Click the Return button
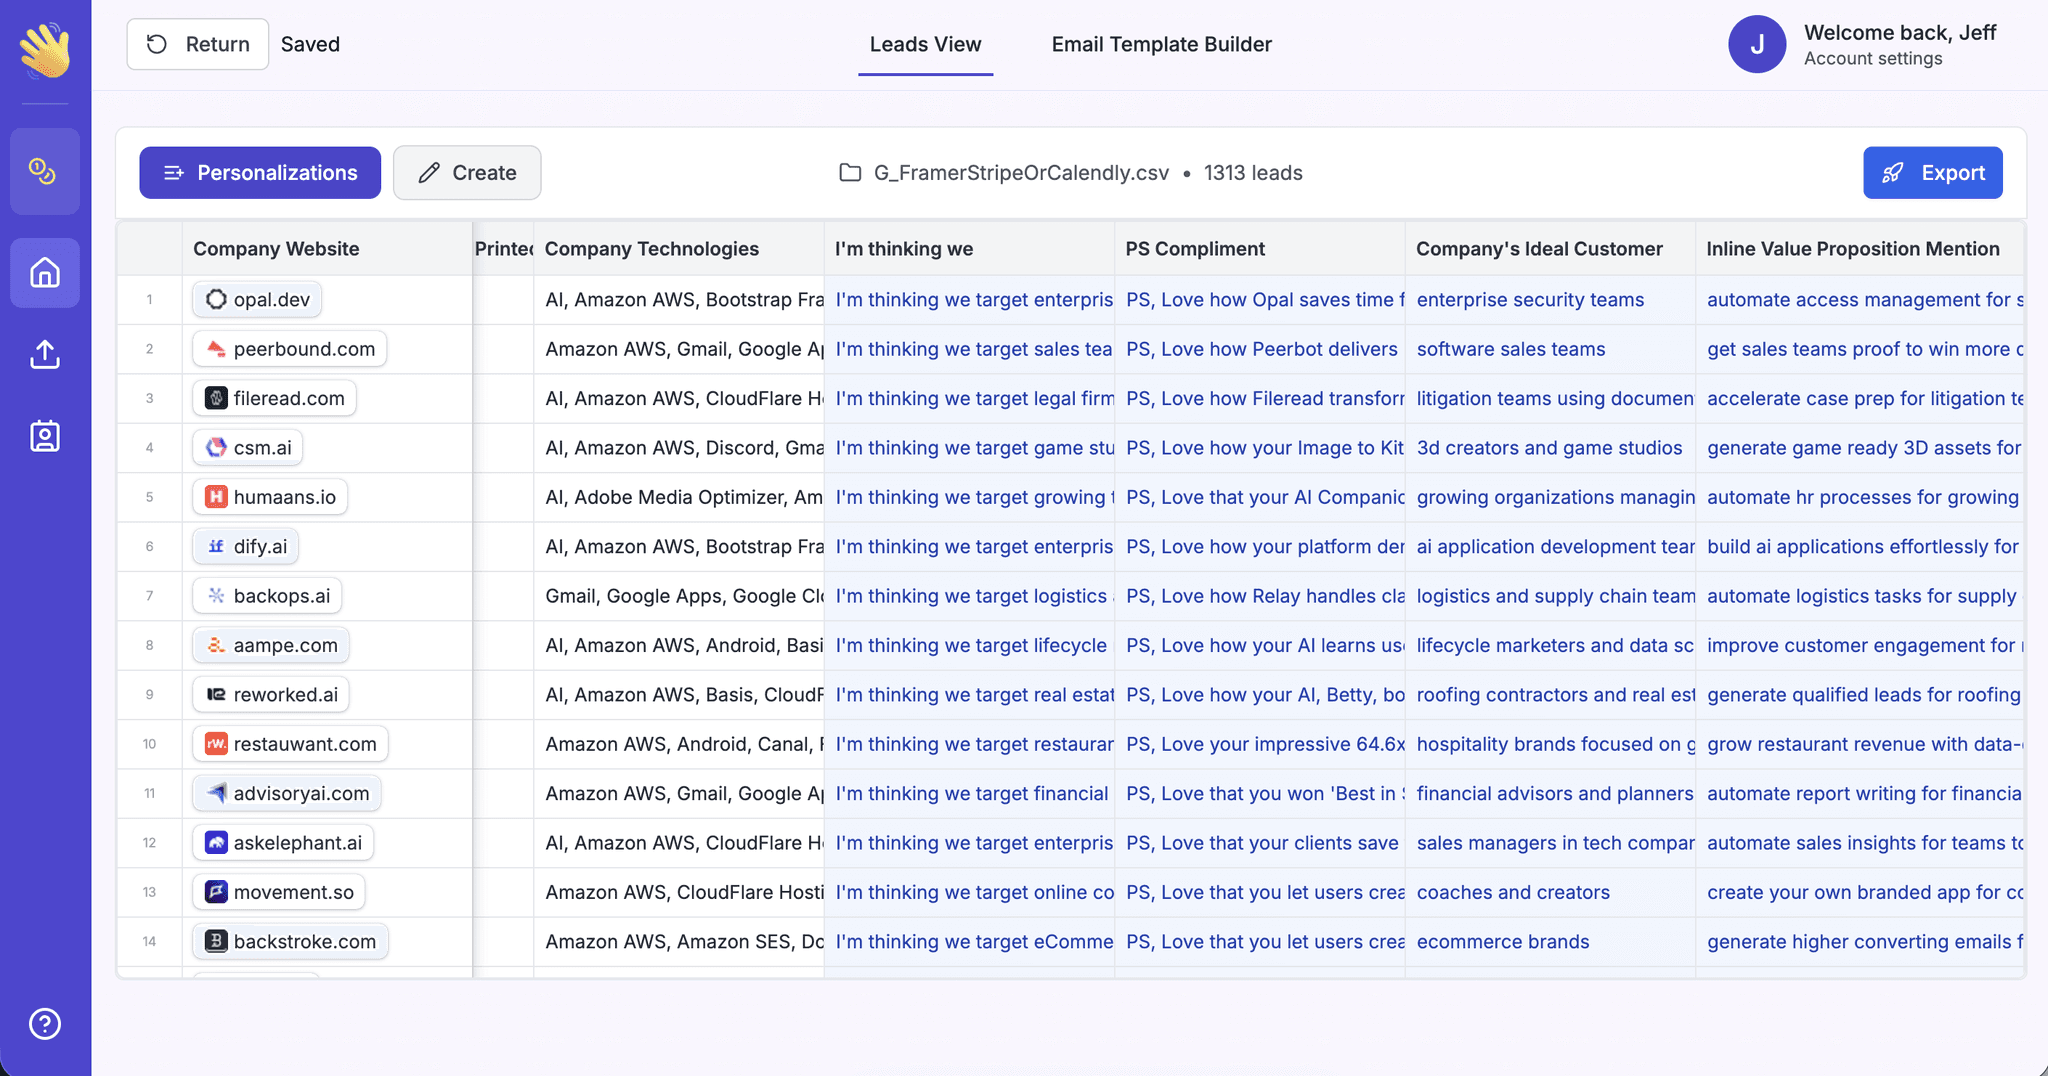Viewport: 2048px width, 1076px height. tap(198, 44)
